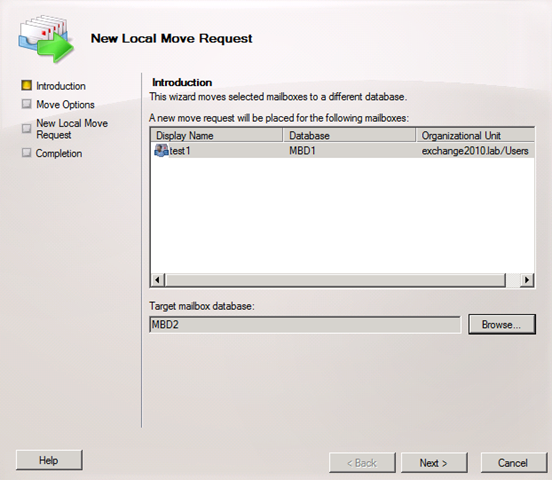Click the Completion step indicator box

[x=26, y=152]
